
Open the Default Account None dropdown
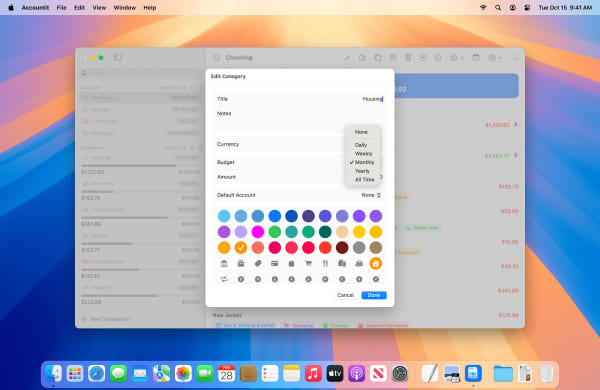click(371, 195)
